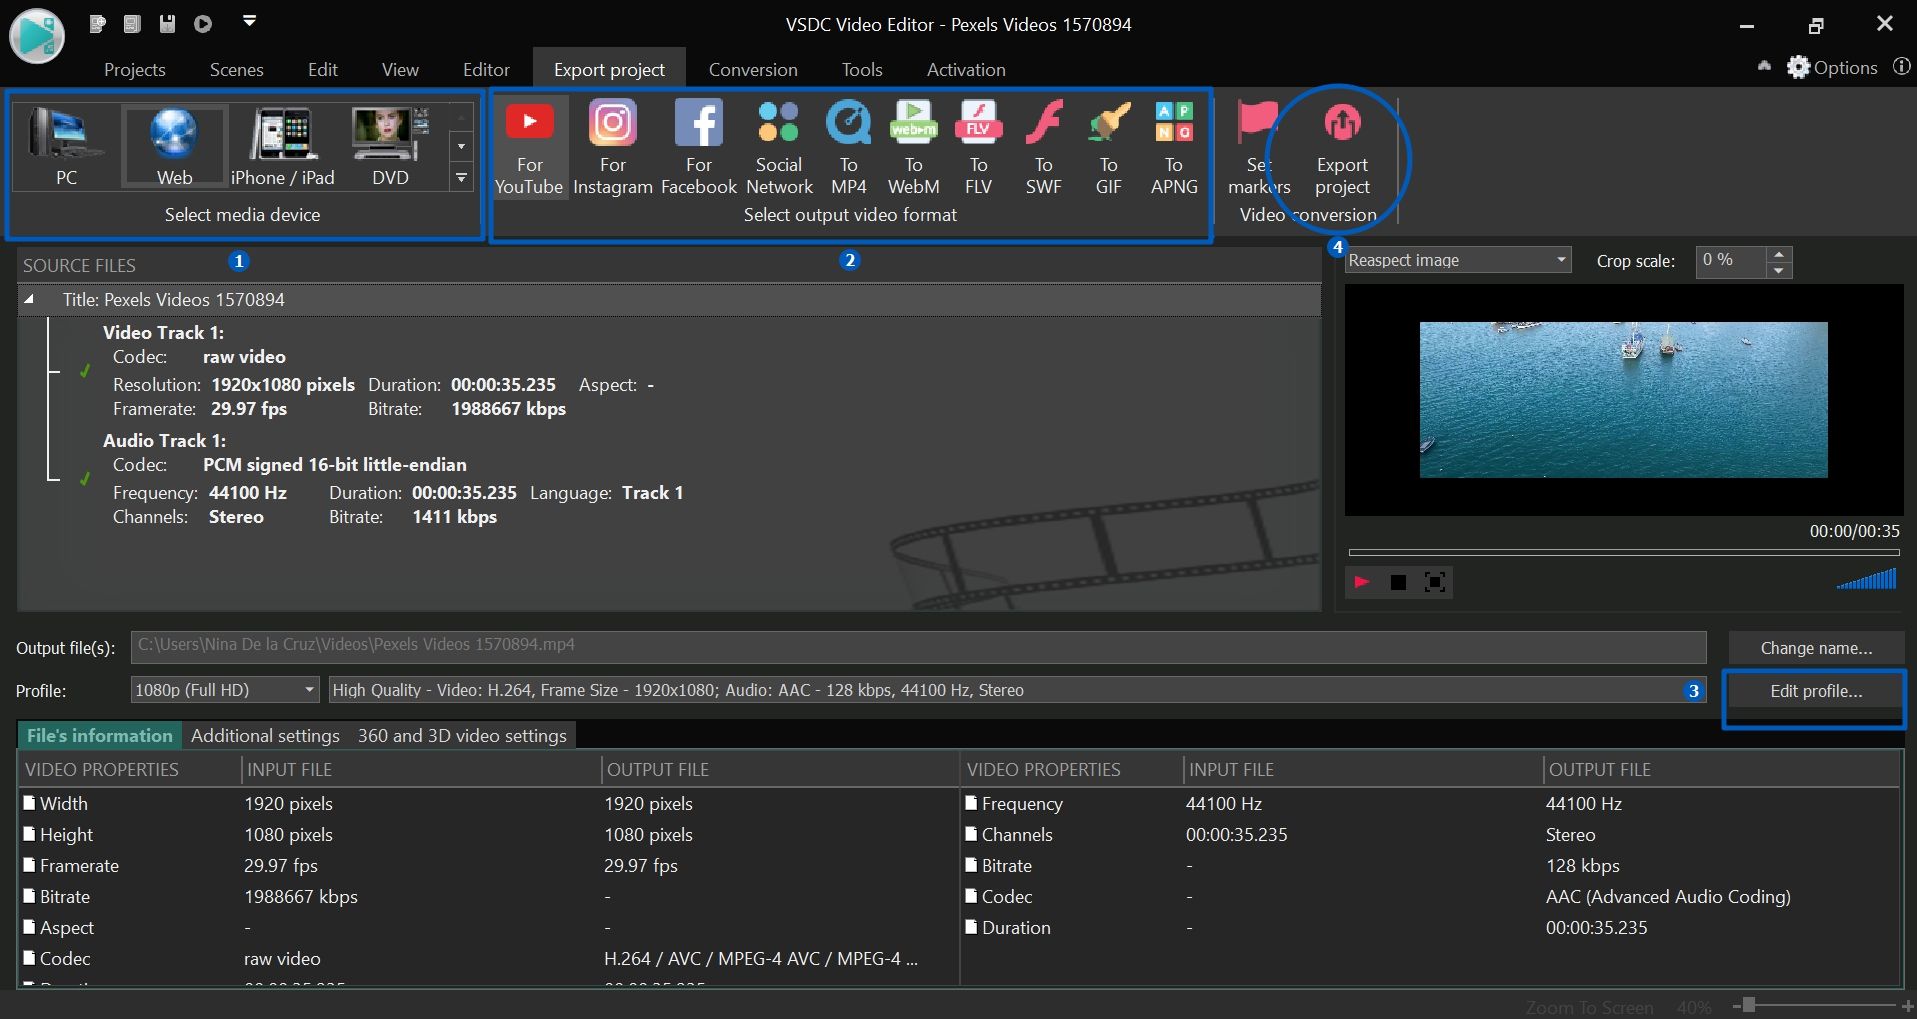This screenshot has height=1019, width=1917.
Task: Open the Projects tab
Action: click(135, 69)
